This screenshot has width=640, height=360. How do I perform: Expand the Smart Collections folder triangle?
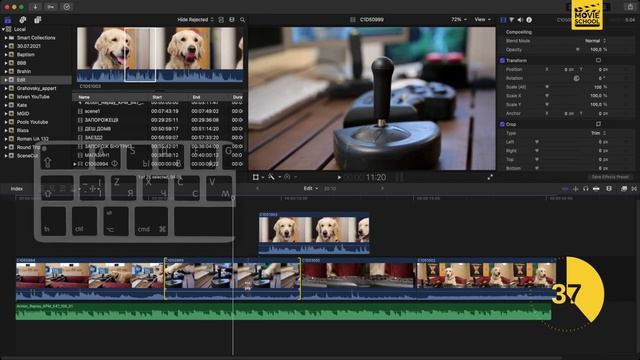(6, 38)
